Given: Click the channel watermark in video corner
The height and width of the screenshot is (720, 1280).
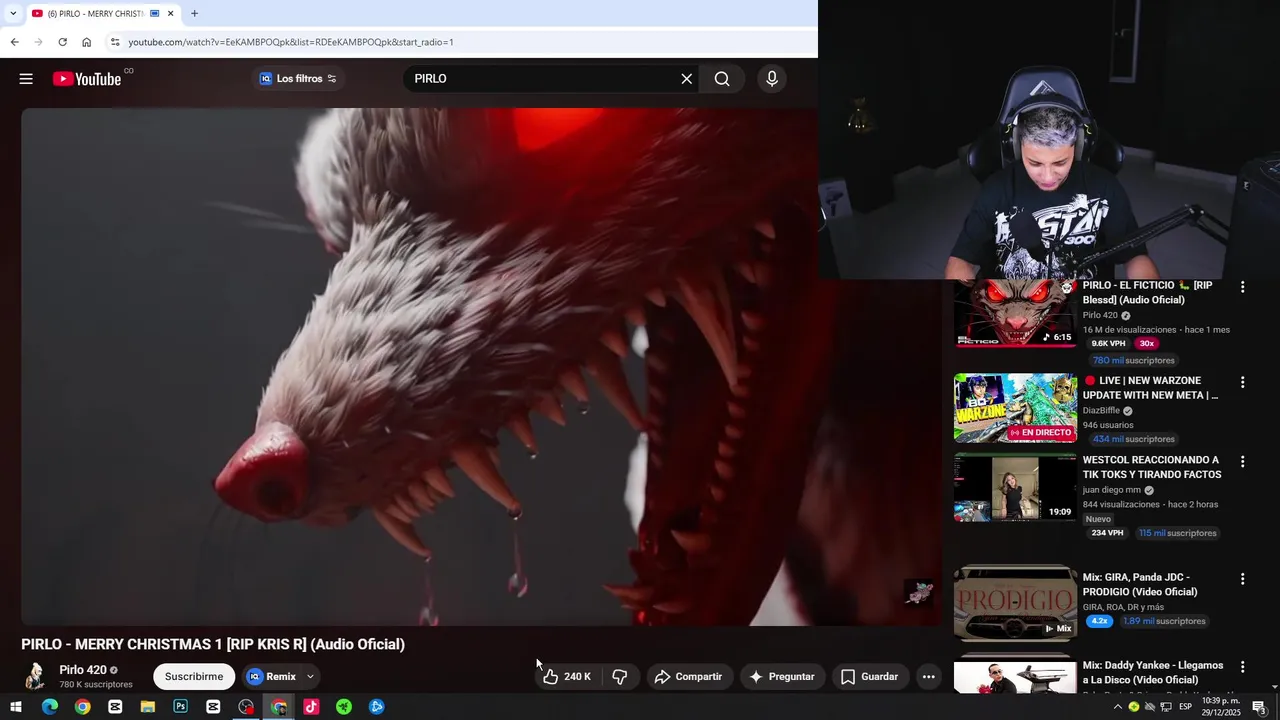Looking at the screenshot, I should 919,592.
